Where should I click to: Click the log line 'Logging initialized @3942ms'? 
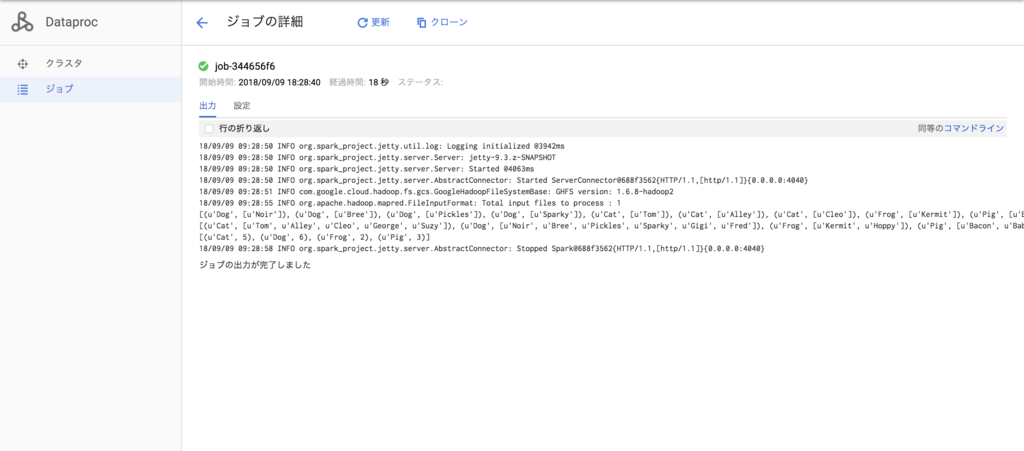coord(382,146)
